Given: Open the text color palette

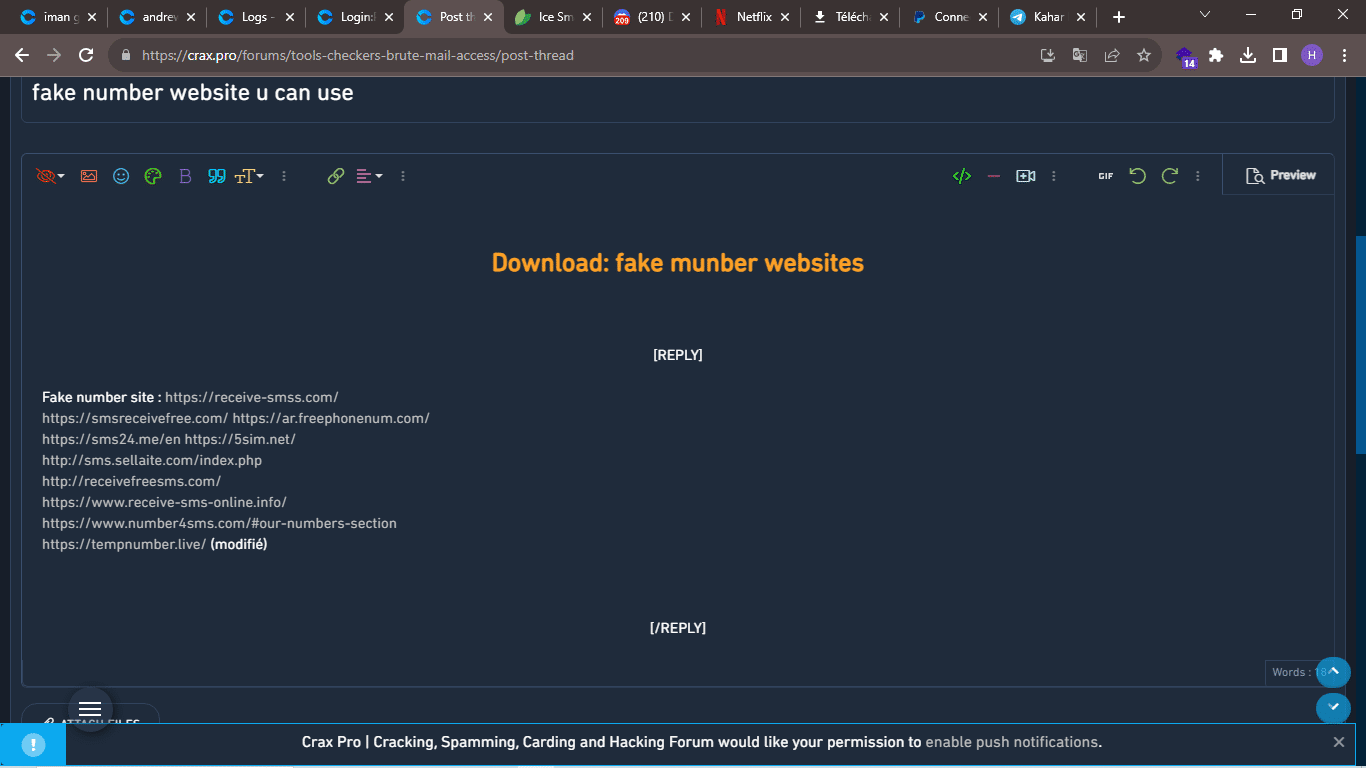Looking at the screenshot, I should click(x=153, y=176).
